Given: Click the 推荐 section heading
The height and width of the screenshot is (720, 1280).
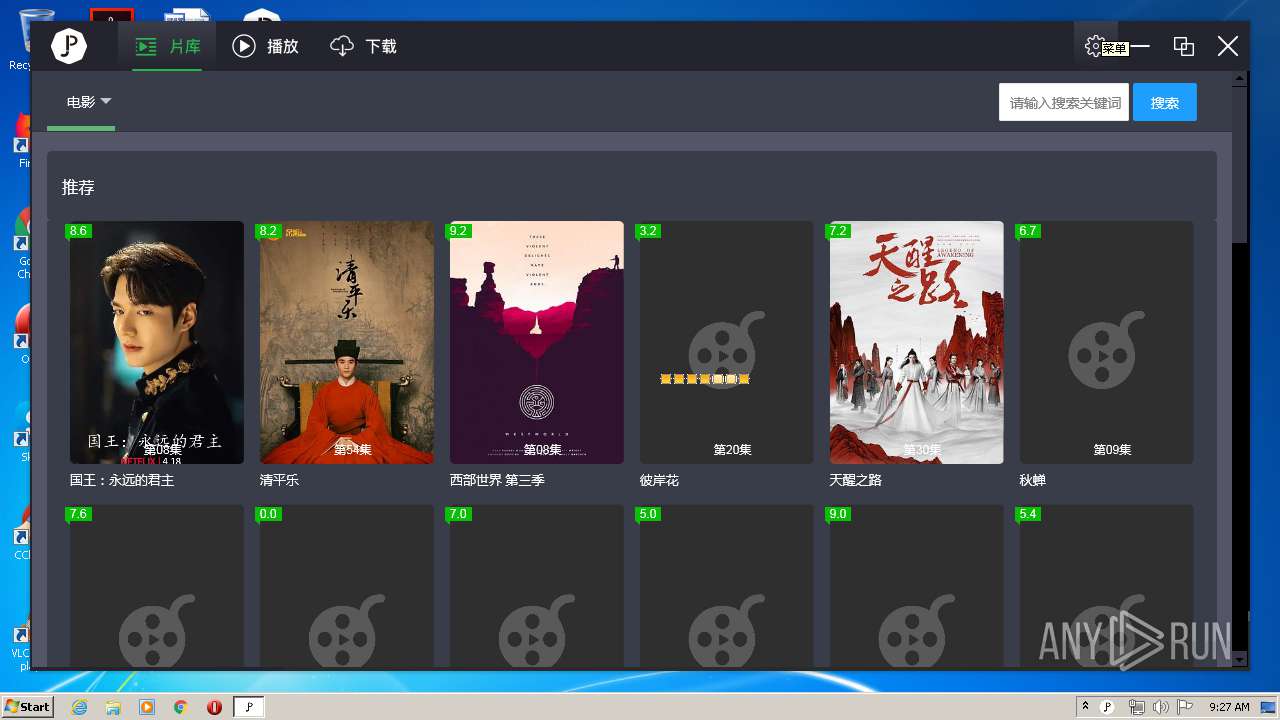Looking at the screenshot, I should coord(78,187).
